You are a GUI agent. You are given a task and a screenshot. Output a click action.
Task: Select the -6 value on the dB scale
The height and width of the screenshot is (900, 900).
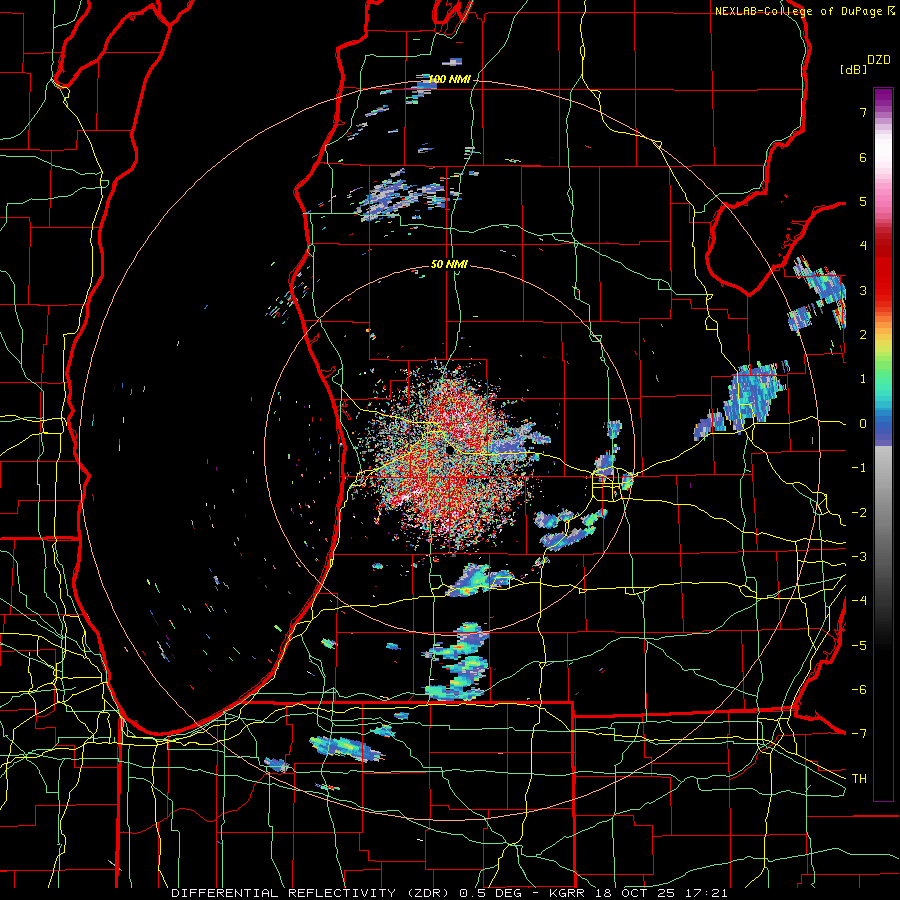click(859, 690)
